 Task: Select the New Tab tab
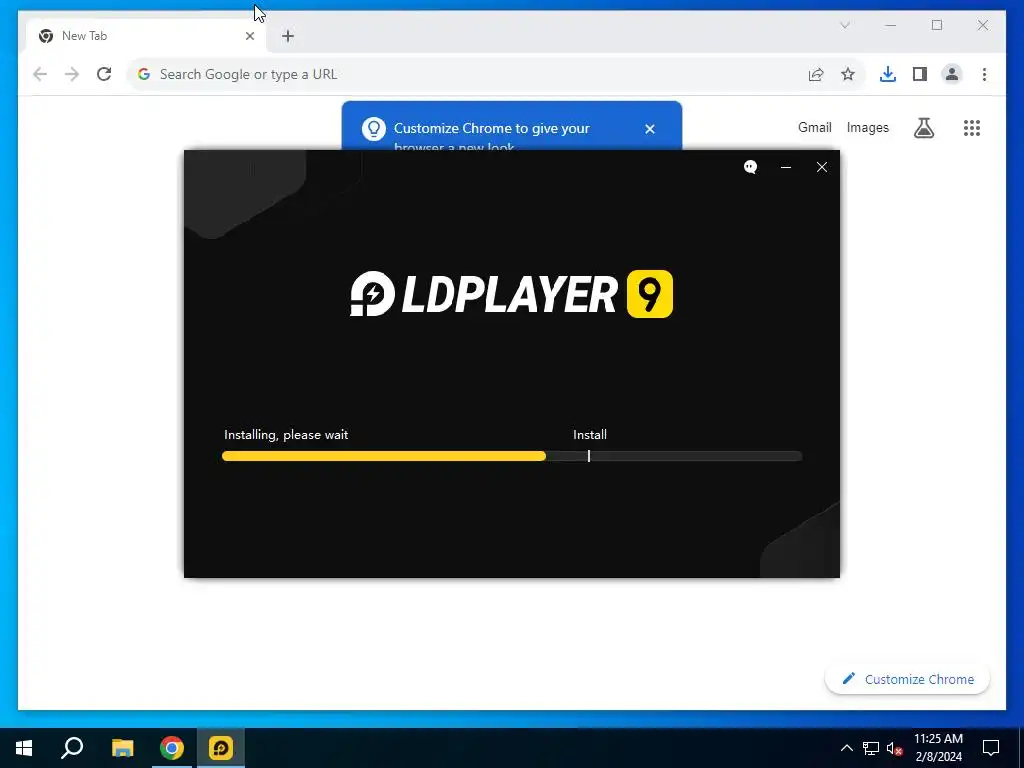coord(145,36)
